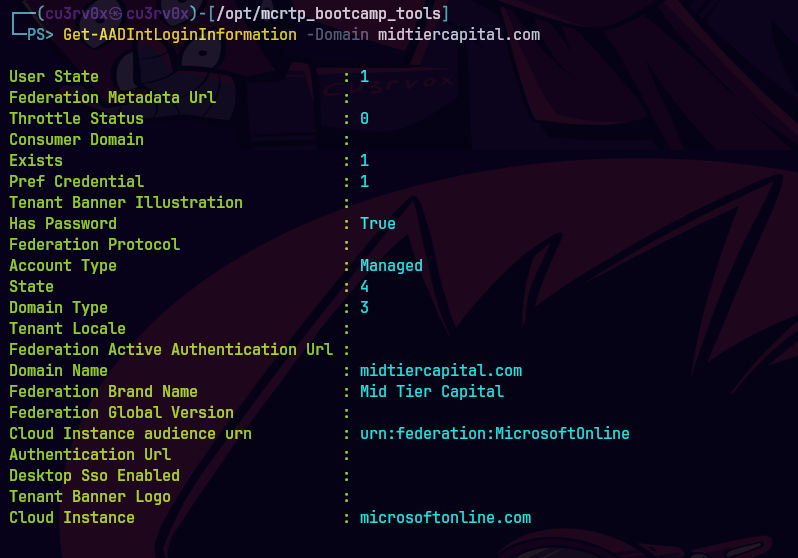Click the Throttle Status value 0

click(364, 118)
